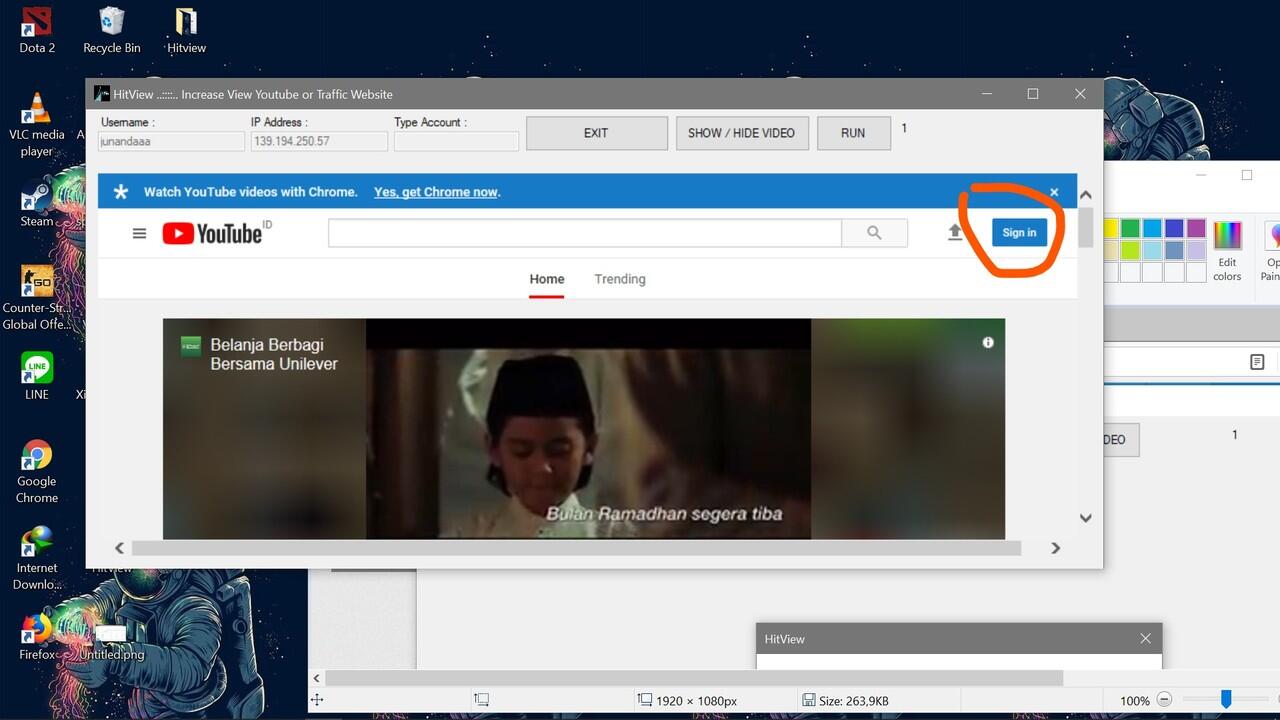Select the green color swatch in Paint
Viewport: 1280px width, 720px height.
click(1130, 229)
